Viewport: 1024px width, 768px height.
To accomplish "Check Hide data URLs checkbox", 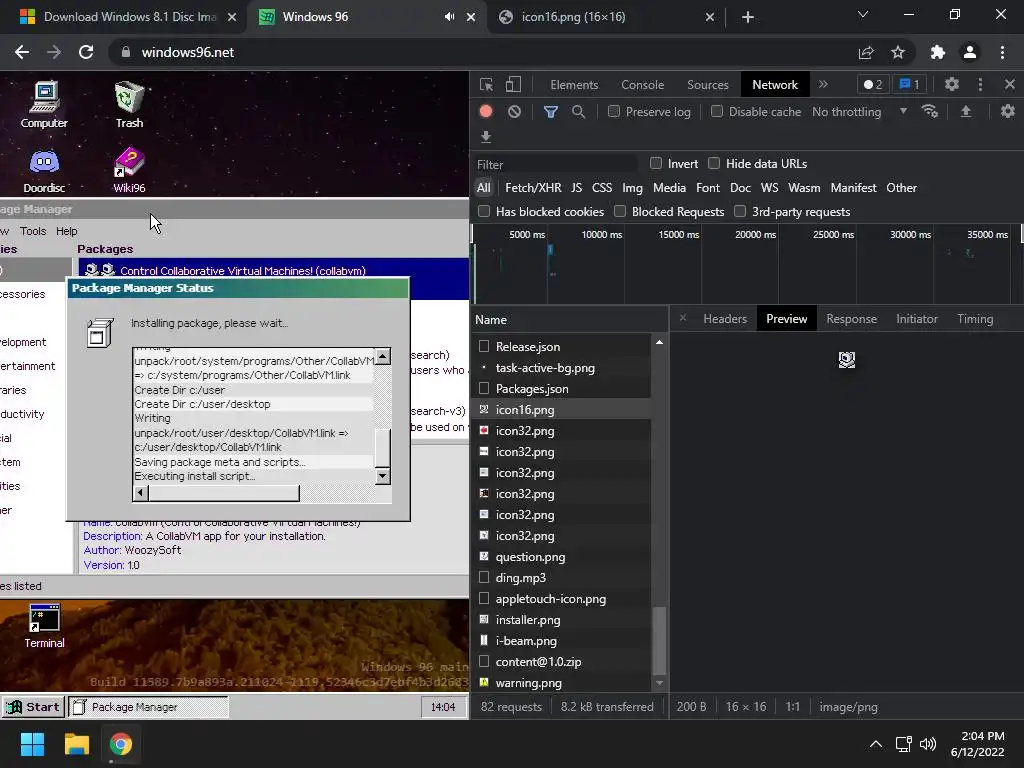I will point(714,163).
